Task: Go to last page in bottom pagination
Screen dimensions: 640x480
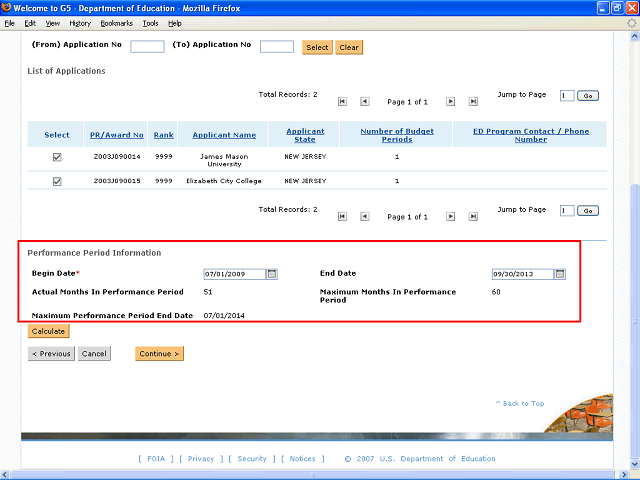Action: (x=473, y=216)
